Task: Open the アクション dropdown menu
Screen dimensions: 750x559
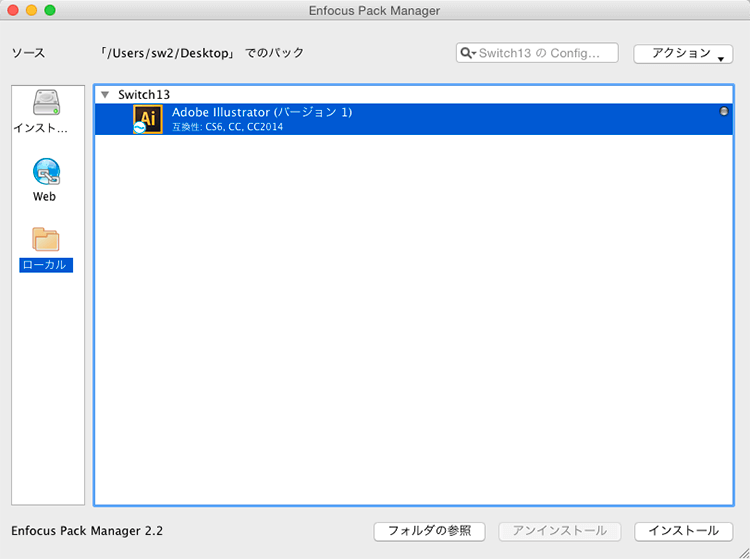Action: [x=683, y=54]
